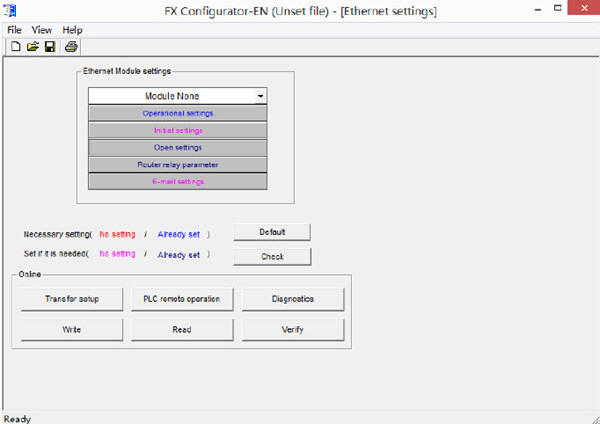Open the File menu
This screenshot has width=600, height=424.
pos(14,30)
